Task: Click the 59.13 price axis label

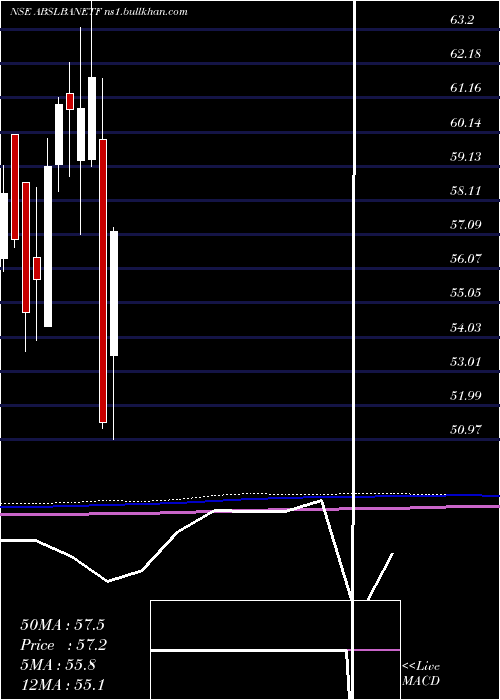Action: [x=466, y=156]
